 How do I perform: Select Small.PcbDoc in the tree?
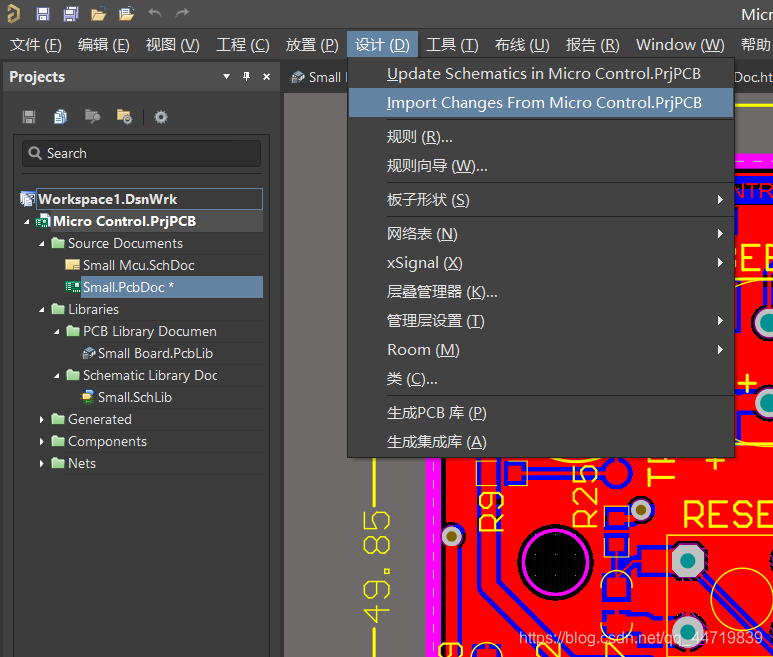[x=172, y=287]
